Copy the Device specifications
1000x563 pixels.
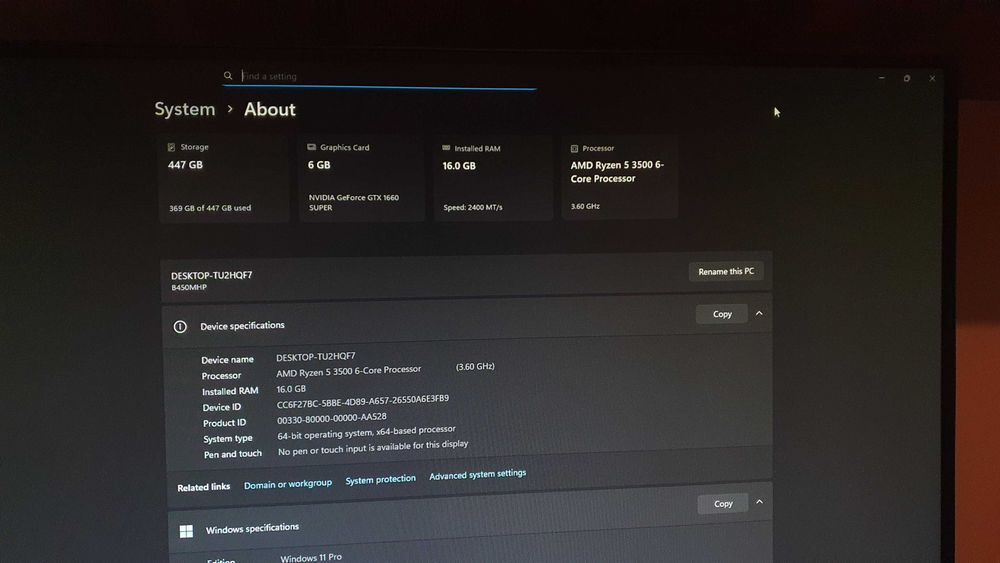pyautogui.click(x=722, y=314)
